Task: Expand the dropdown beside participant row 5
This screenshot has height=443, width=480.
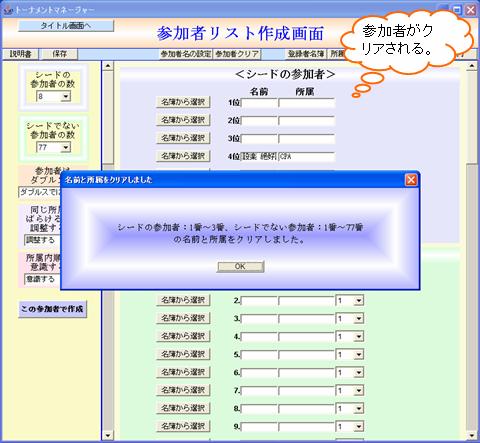Action: tap(358, 355)
